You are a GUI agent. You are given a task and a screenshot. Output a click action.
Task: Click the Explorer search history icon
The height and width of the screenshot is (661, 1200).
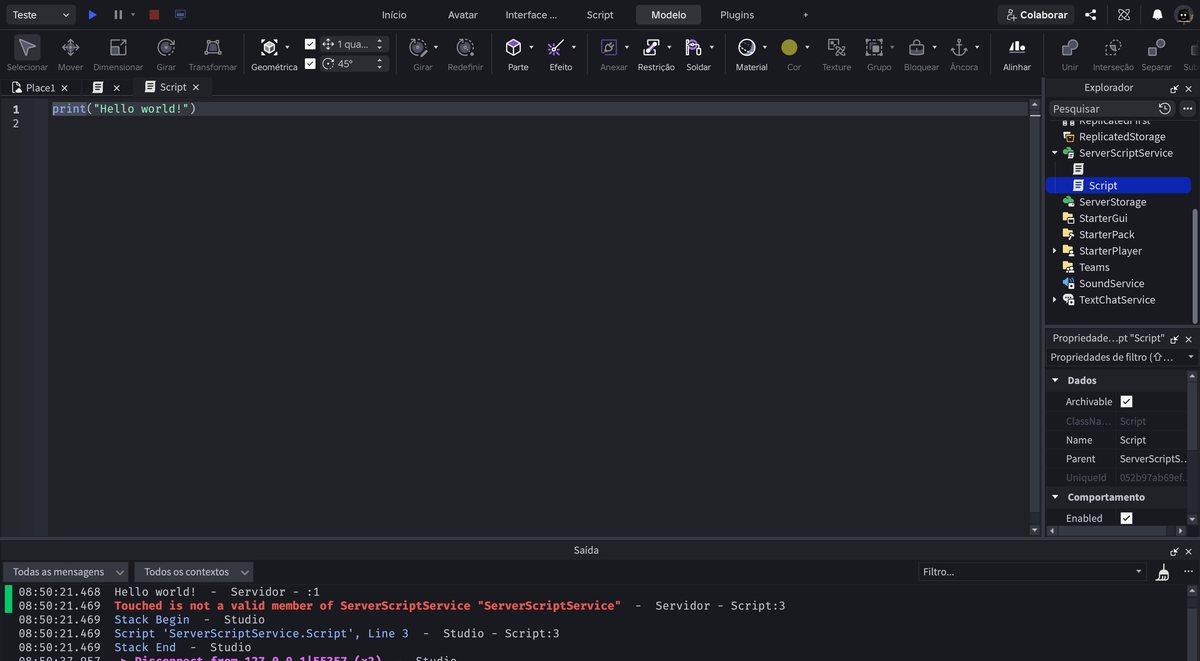pyautogui.click(x=1165, y=108)
